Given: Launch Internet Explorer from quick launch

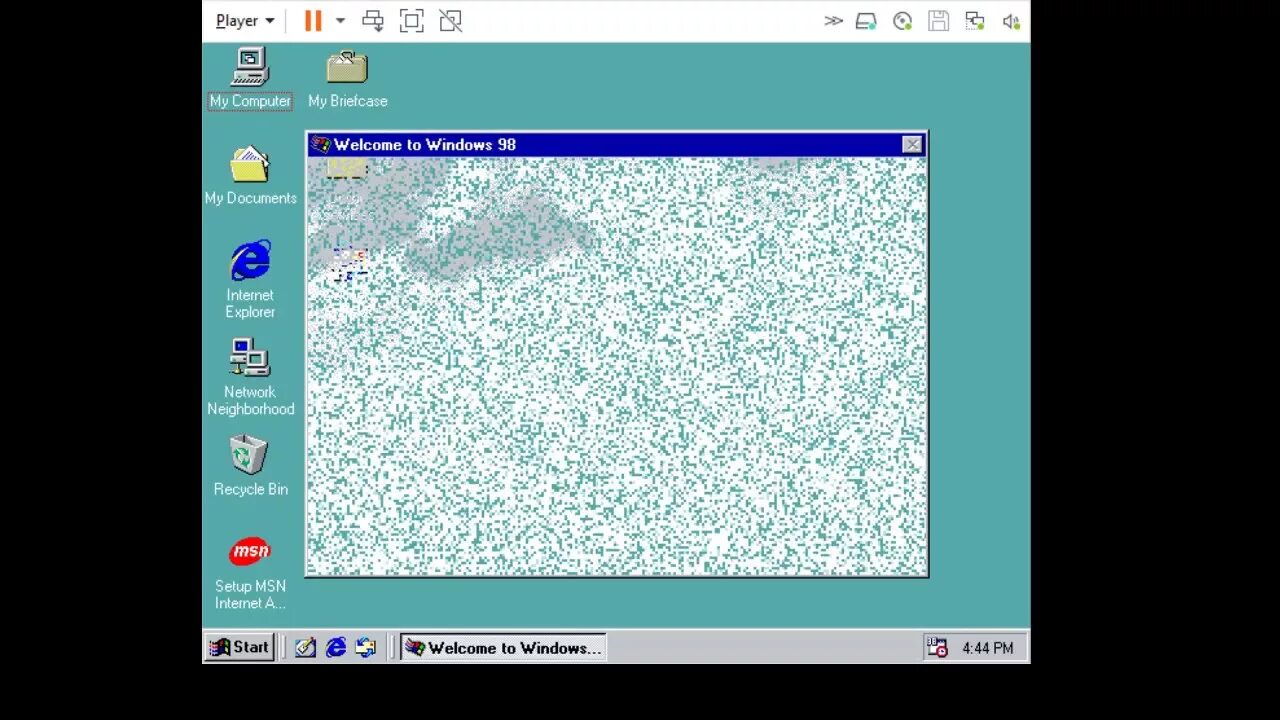Looking at the screenshot, I should point(336,648).
